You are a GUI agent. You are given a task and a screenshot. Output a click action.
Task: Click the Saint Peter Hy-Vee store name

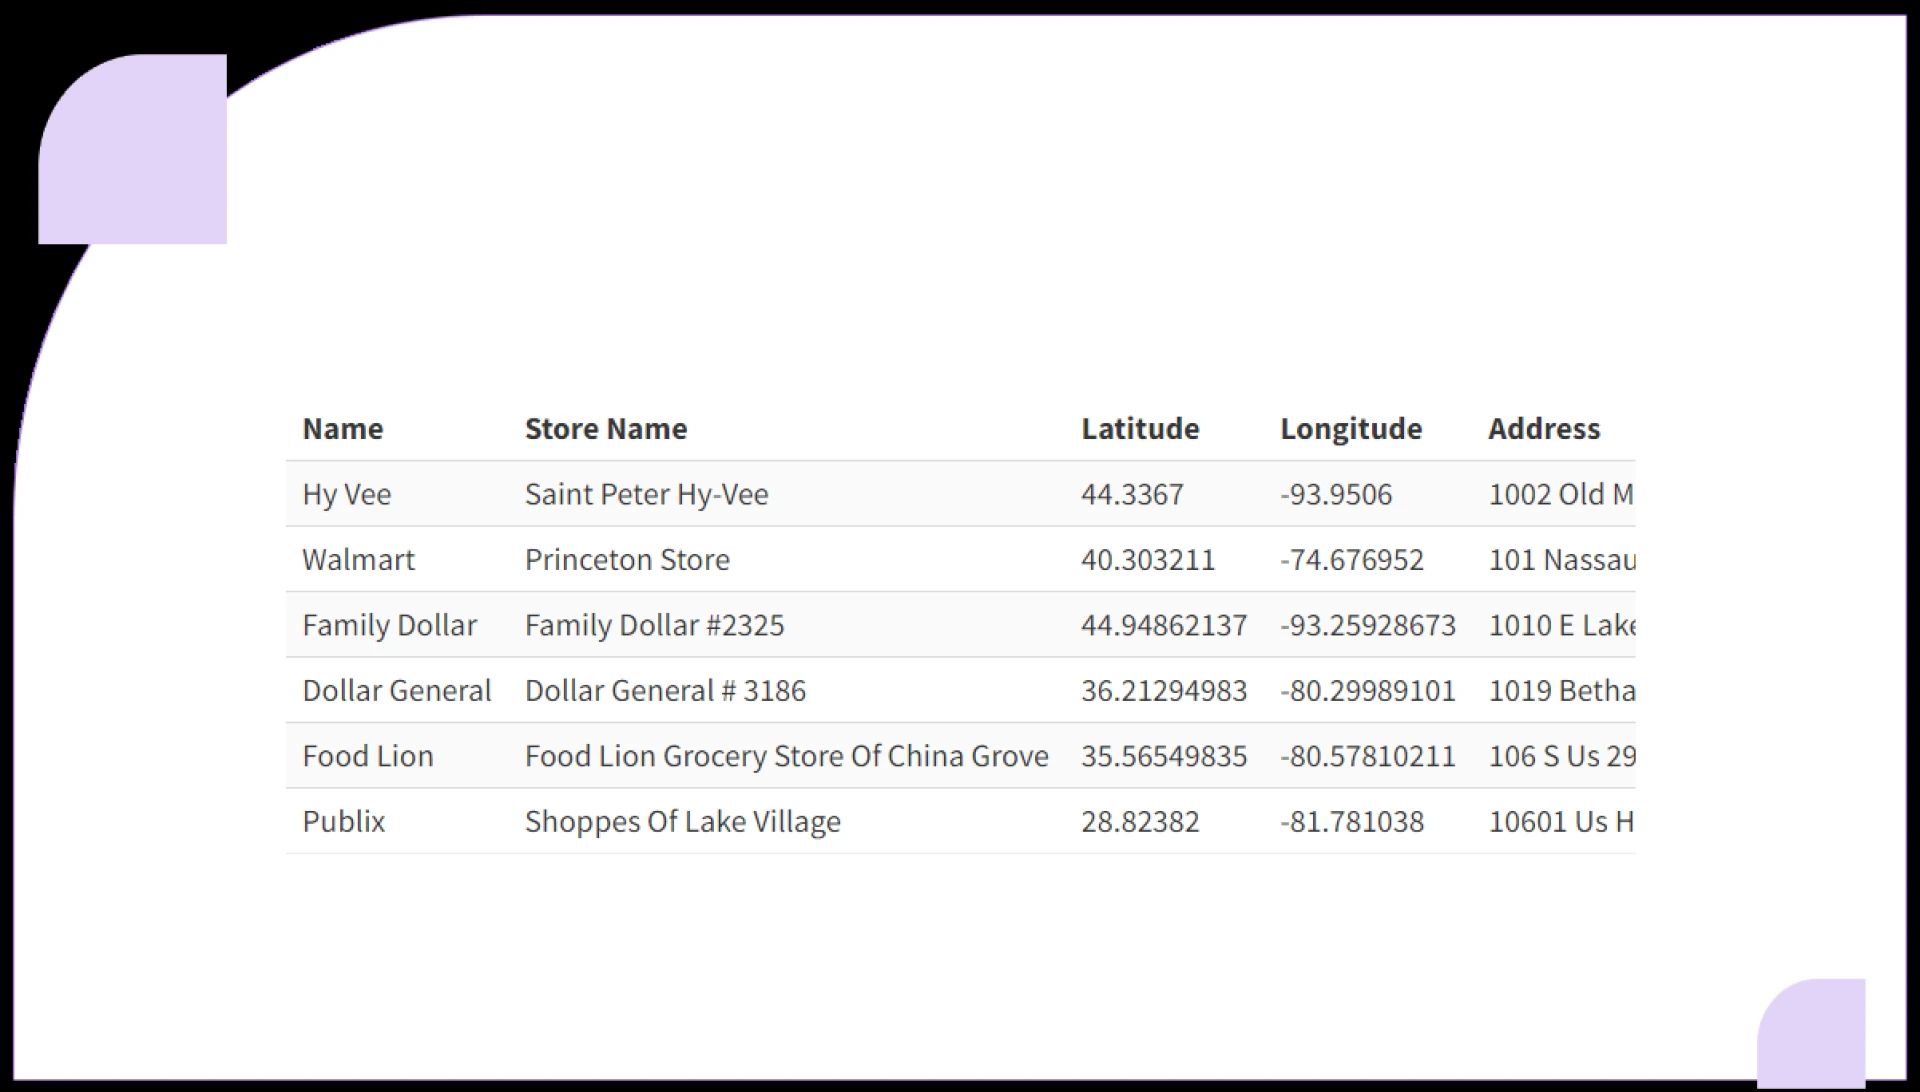pyautogui.click(x=646, y=494)
